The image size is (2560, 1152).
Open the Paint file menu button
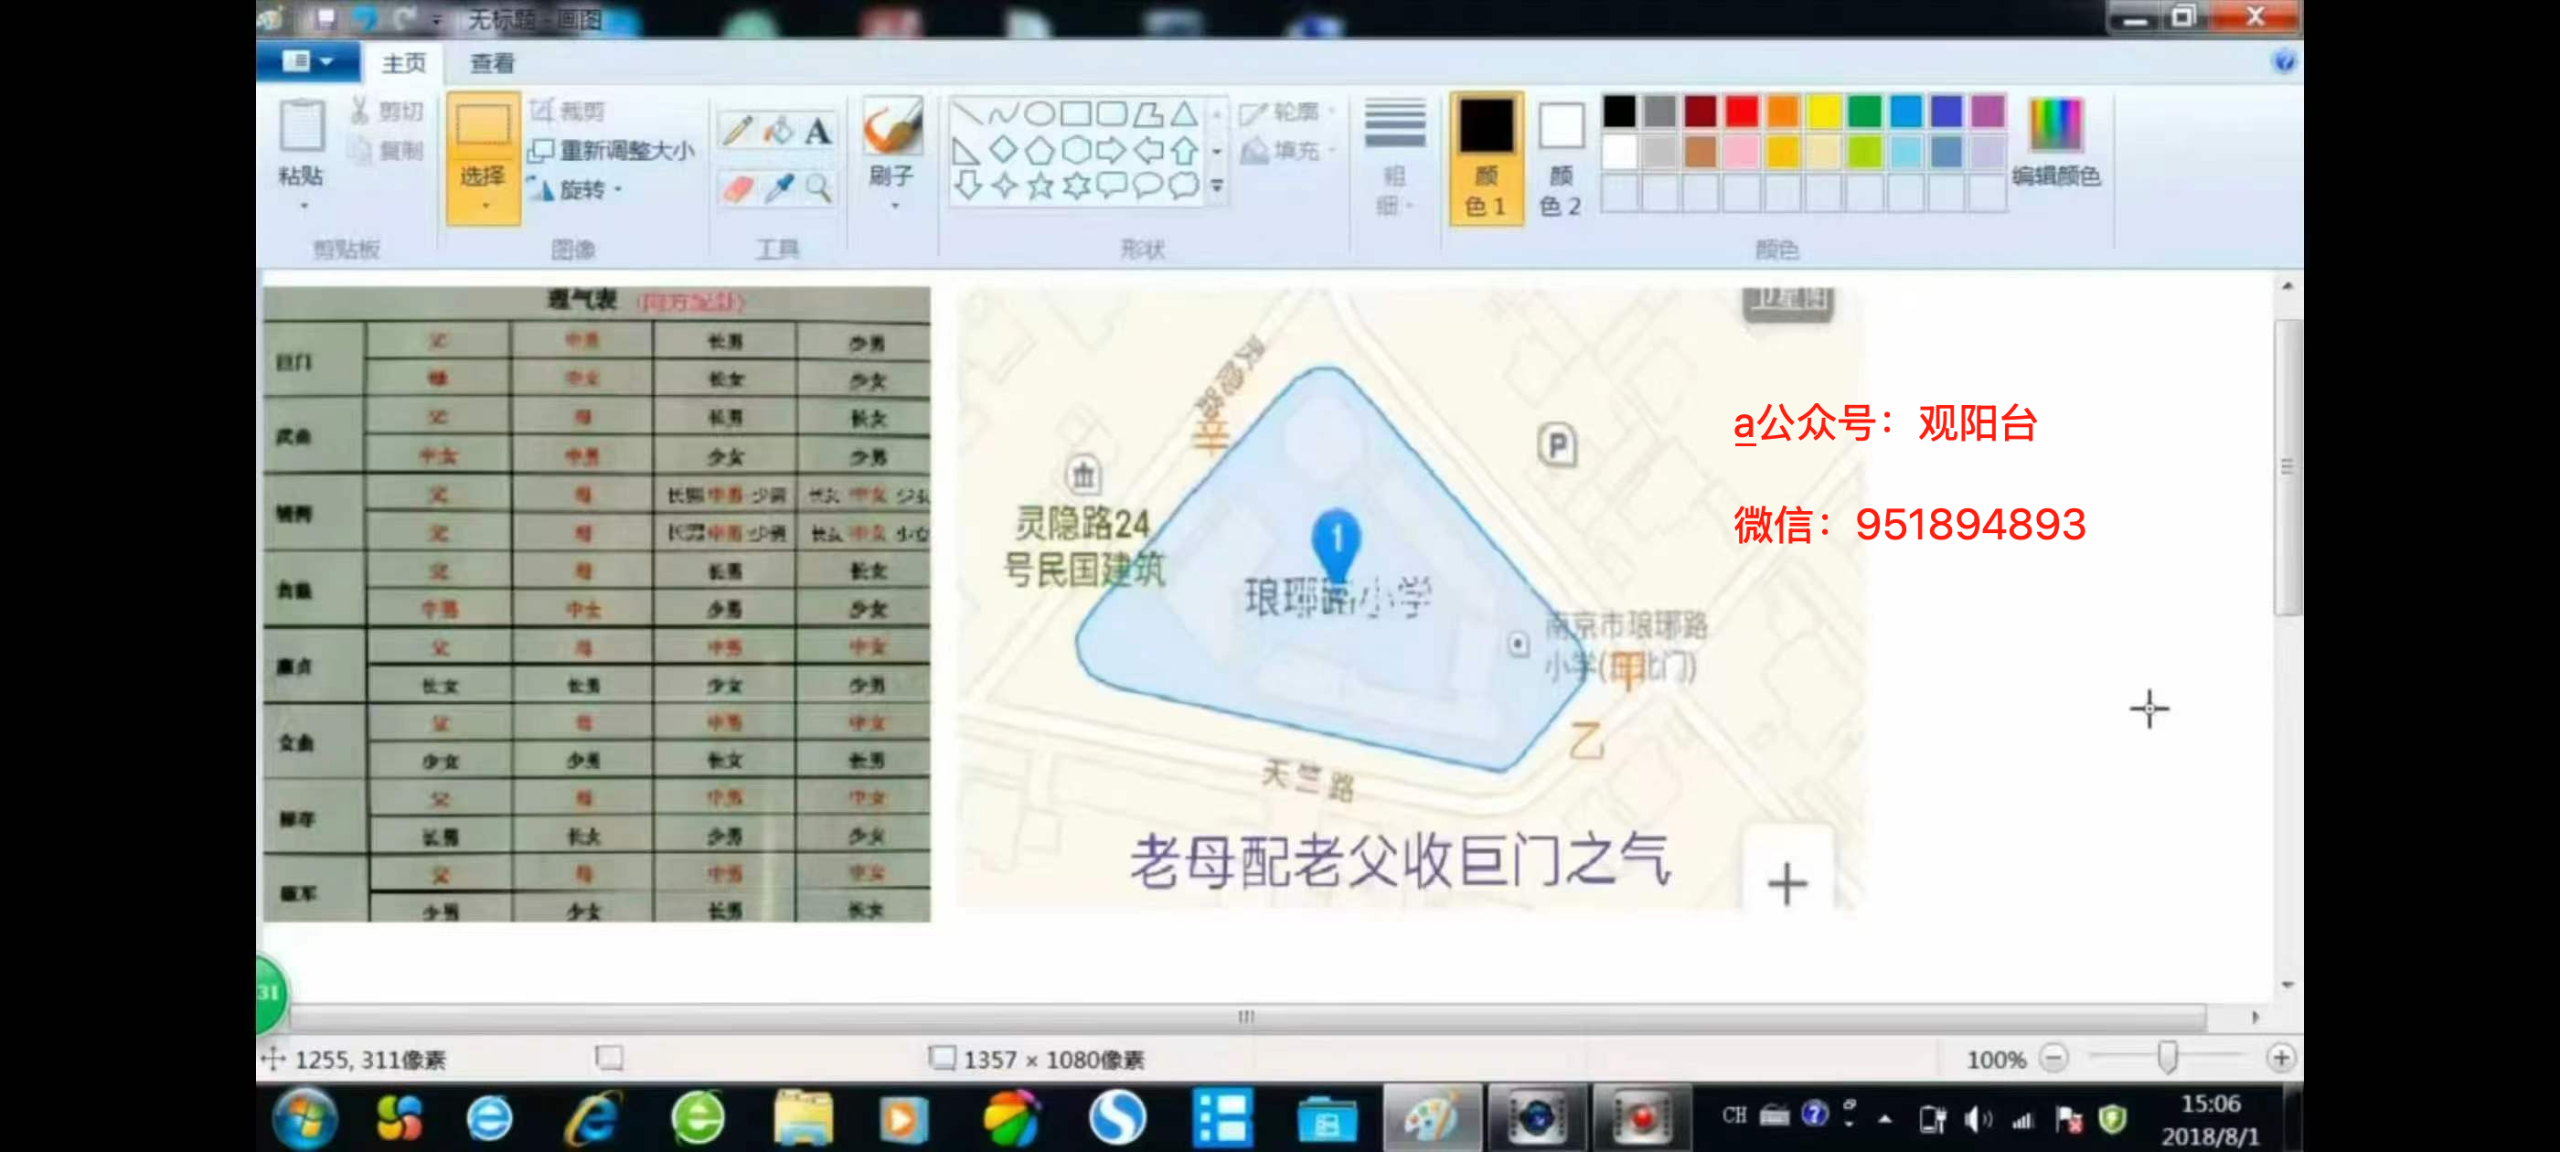(x=306, y=62)
